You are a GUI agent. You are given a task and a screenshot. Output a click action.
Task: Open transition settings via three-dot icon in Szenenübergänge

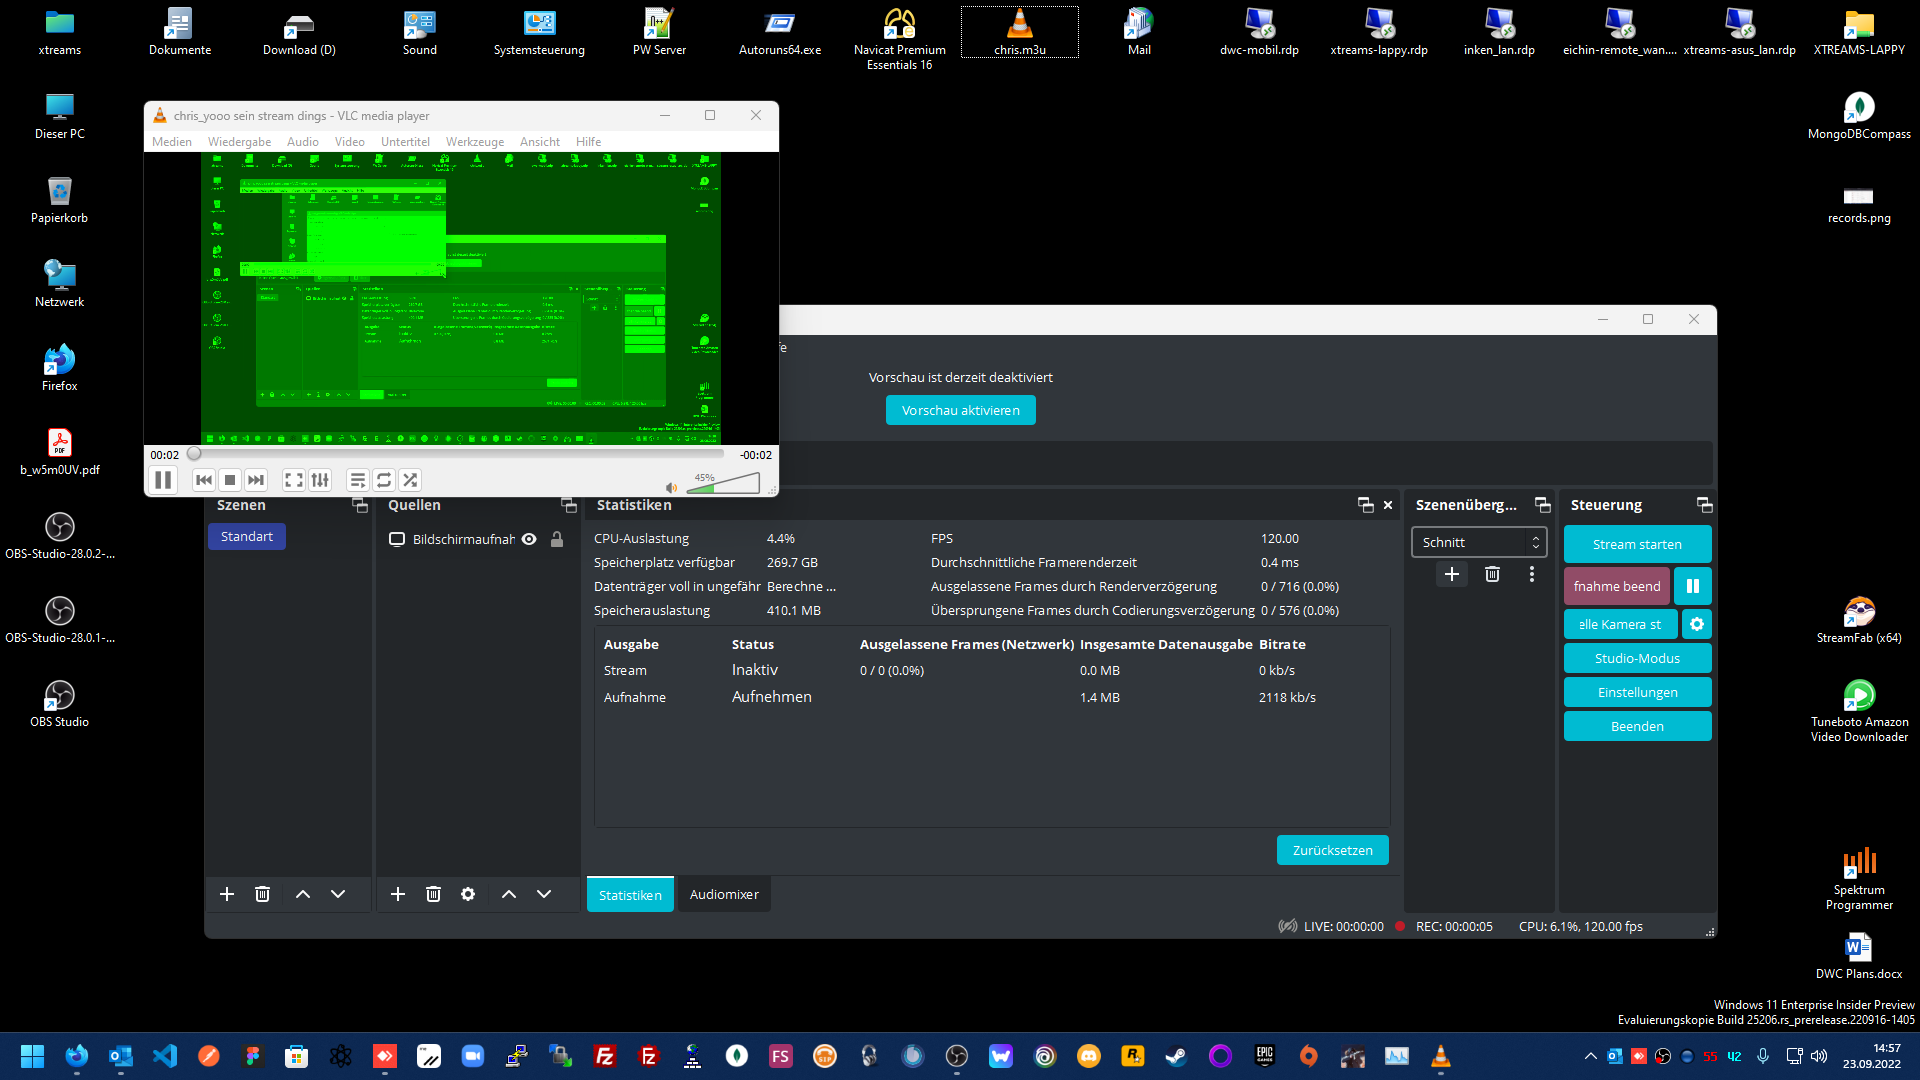click(1531, 574)
